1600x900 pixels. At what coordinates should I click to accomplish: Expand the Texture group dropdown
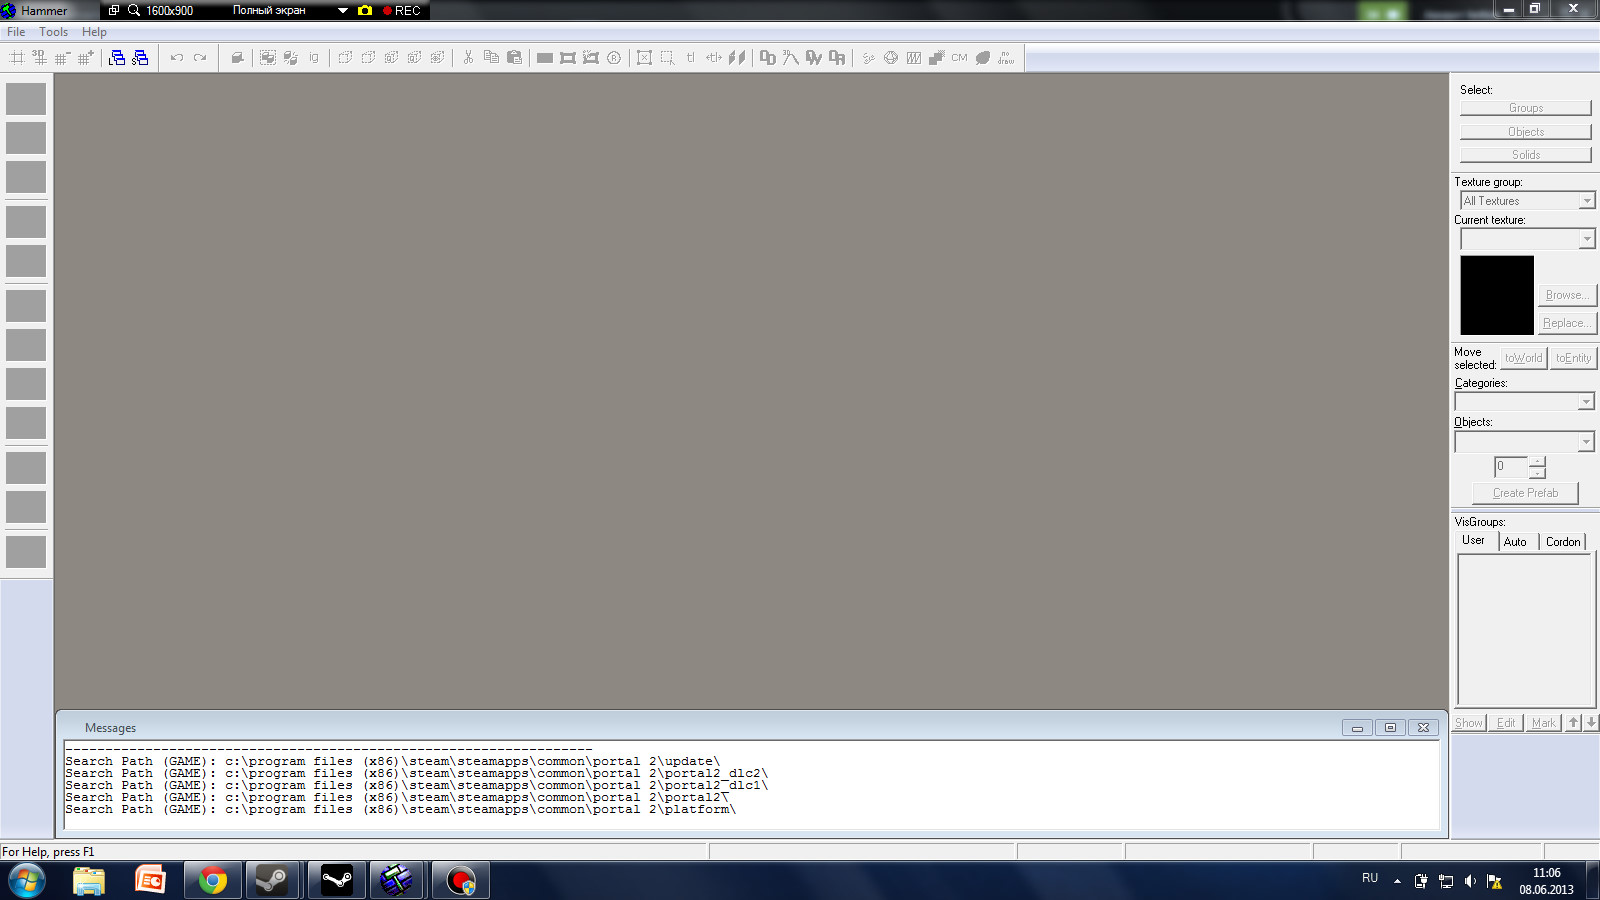[1587, 201]
